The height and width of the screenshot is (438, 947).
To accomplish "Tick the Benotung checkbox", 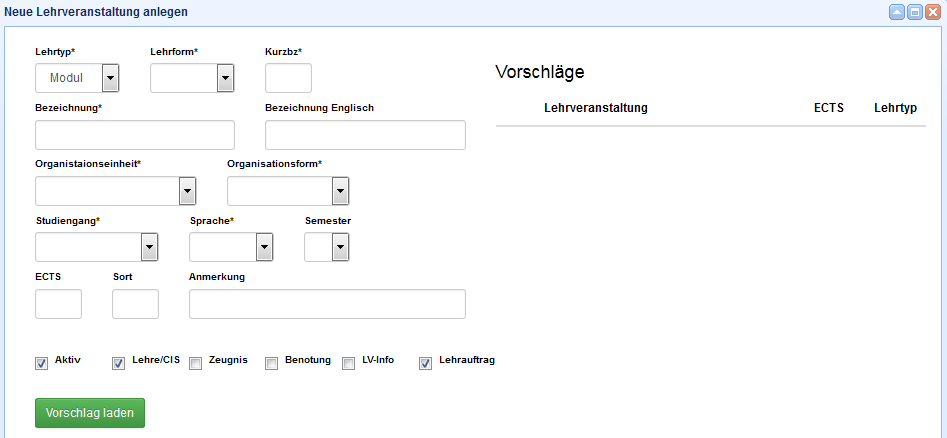I will tap(272, 363).
